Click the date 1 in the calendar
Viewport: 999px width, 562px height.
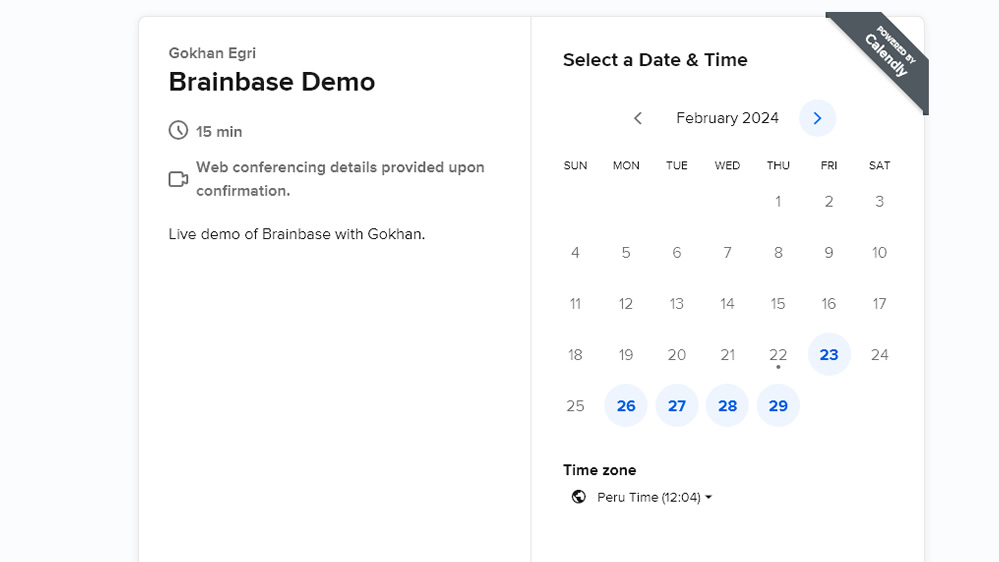(x=778, y=201)
